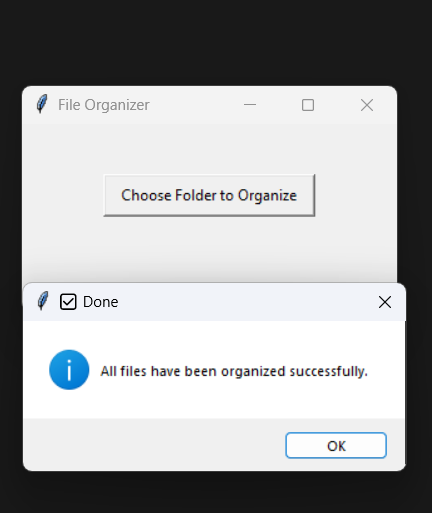Confirm the dialog with OK
Image resolution: width=432 pixels, height=513 pixels.
336,445
